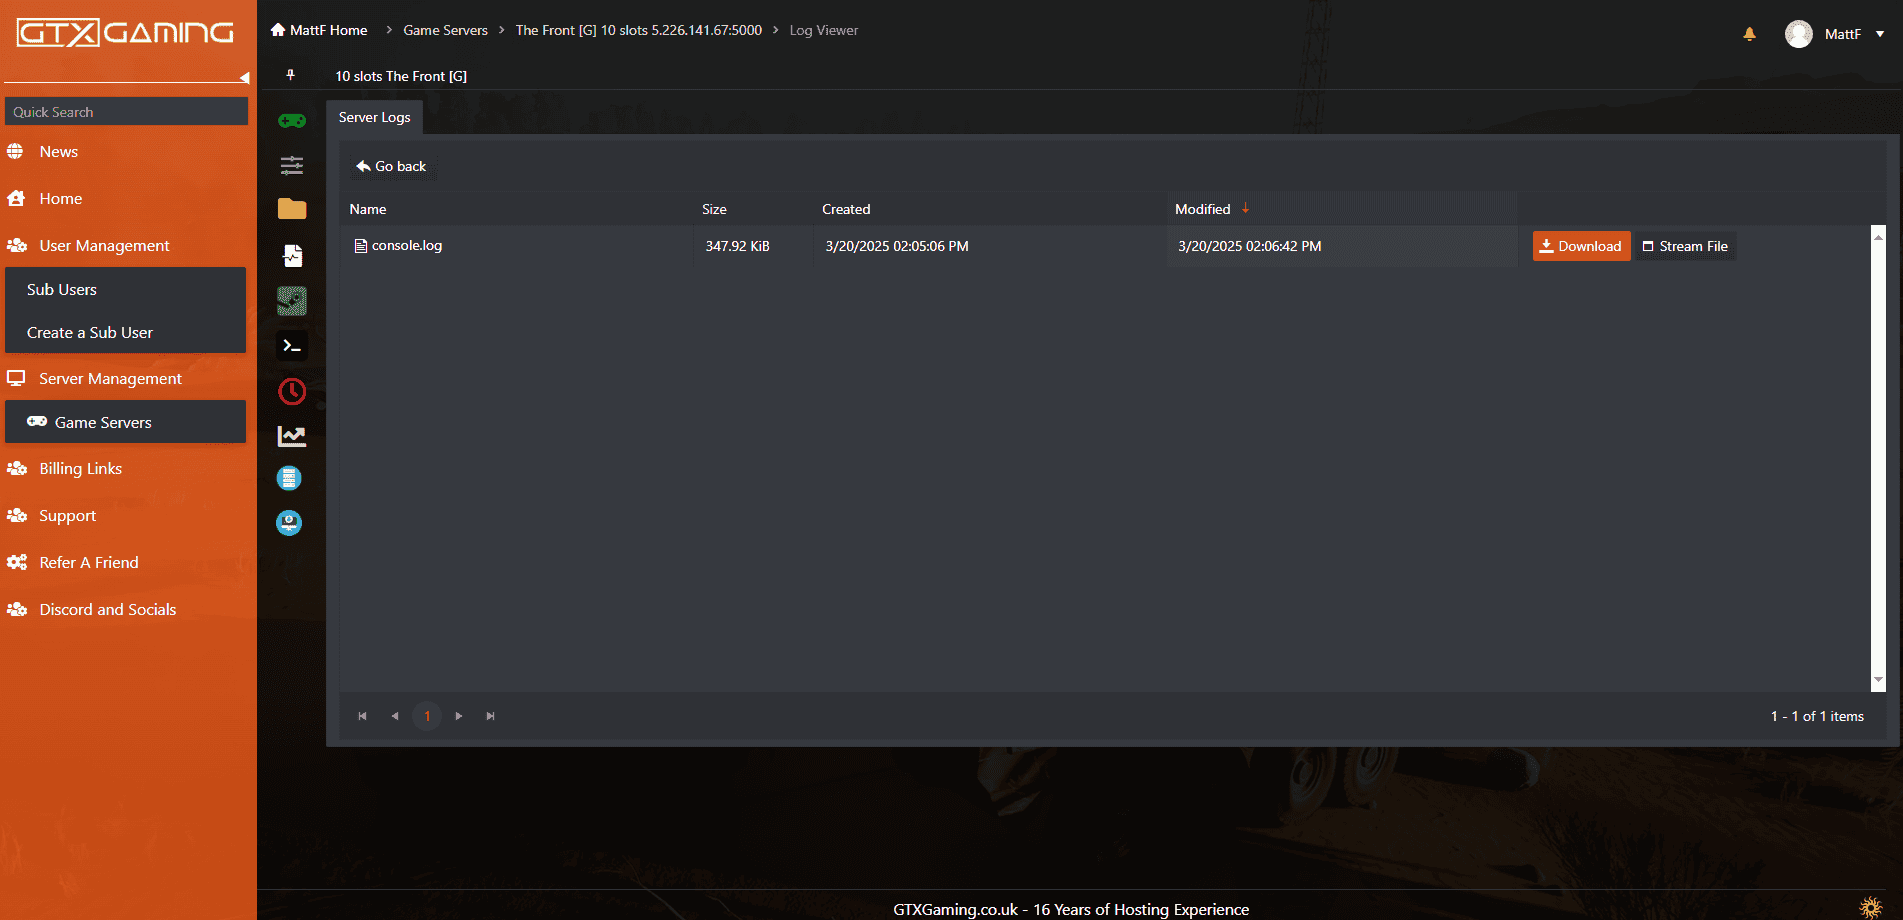
Task: Click the Stream File button
Action: coord(1685,246)
